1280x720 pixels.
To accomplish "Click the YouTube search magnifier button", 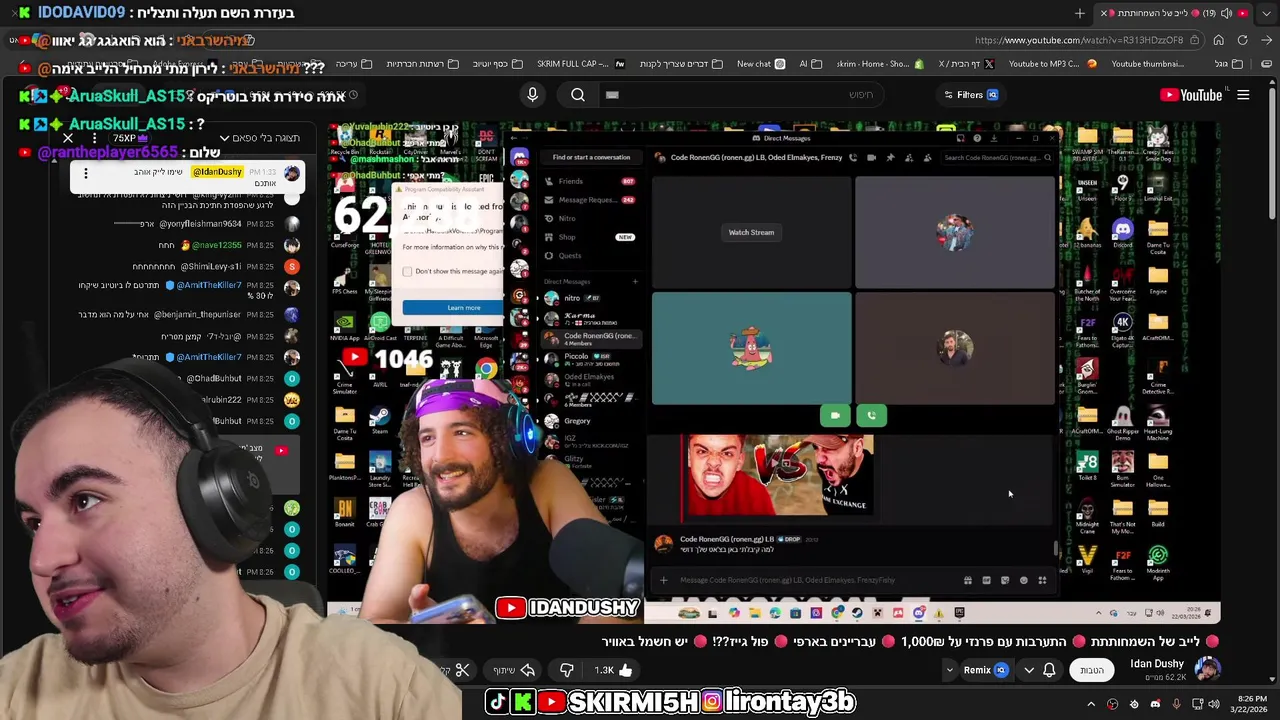I will pos(578,95).
